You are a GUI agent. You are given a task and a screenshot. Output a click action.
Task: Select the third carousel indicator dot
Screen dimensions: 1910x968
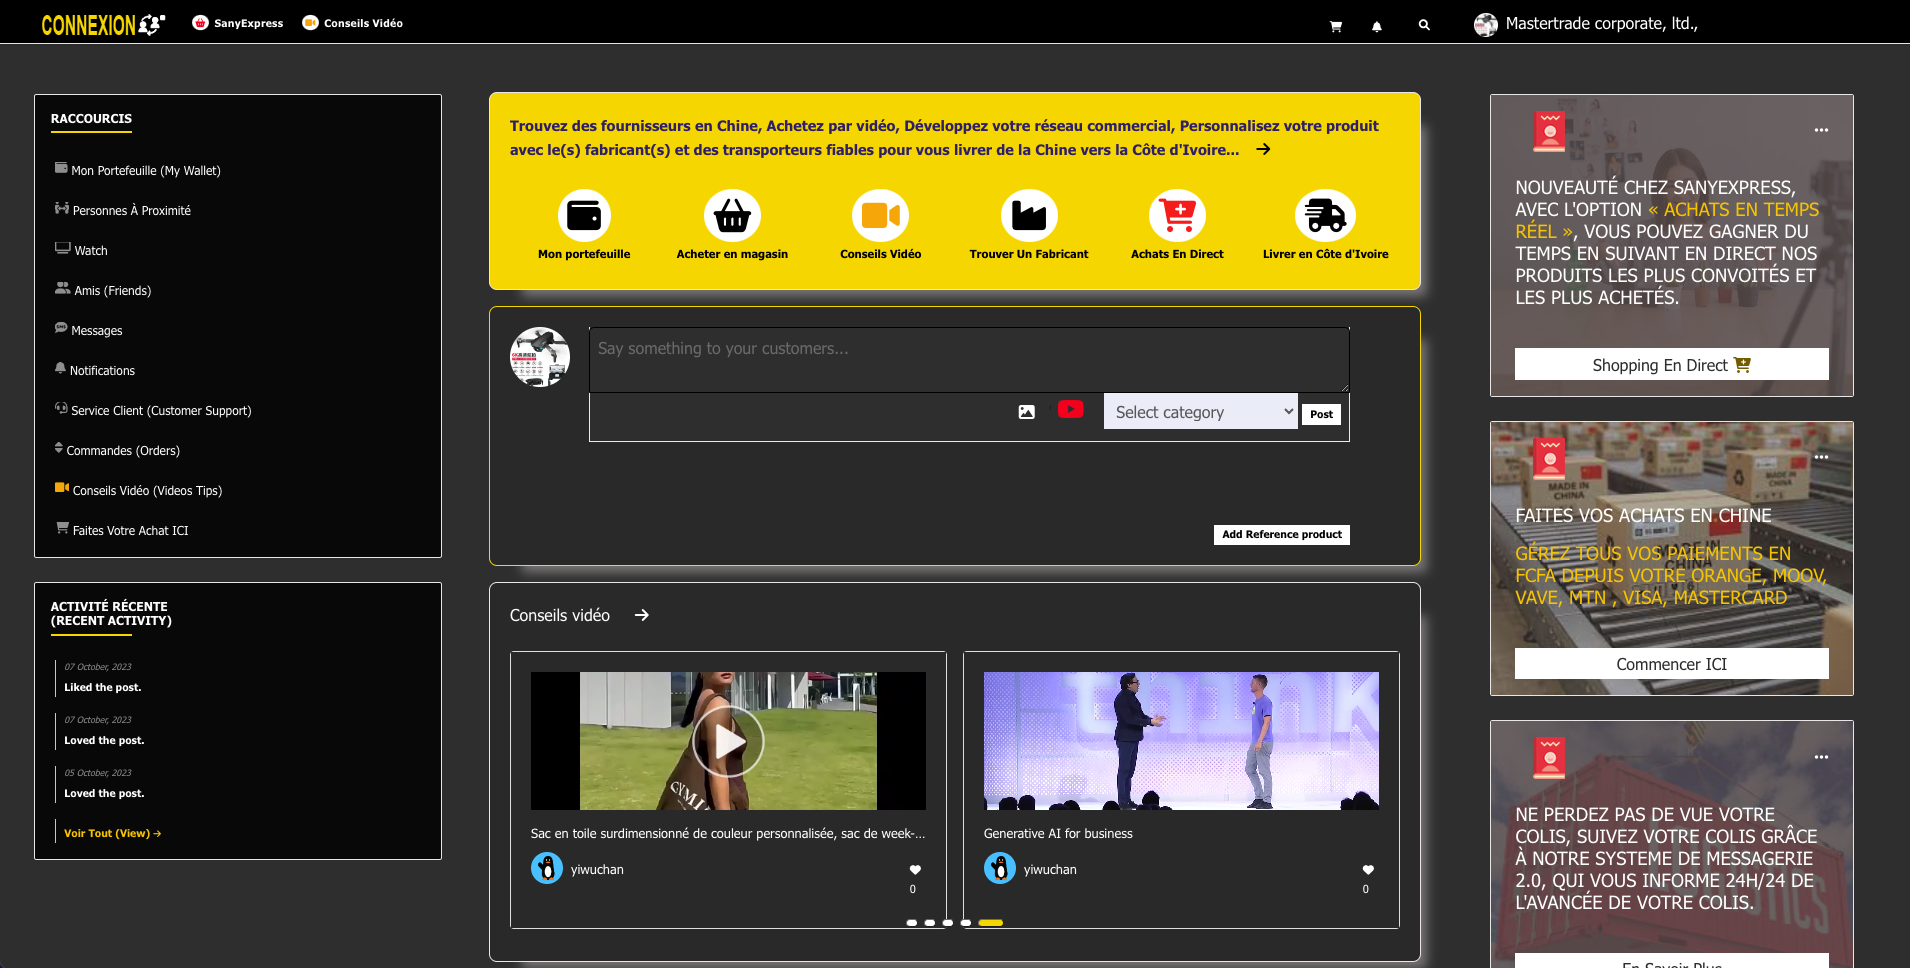(x=948, y=923)
